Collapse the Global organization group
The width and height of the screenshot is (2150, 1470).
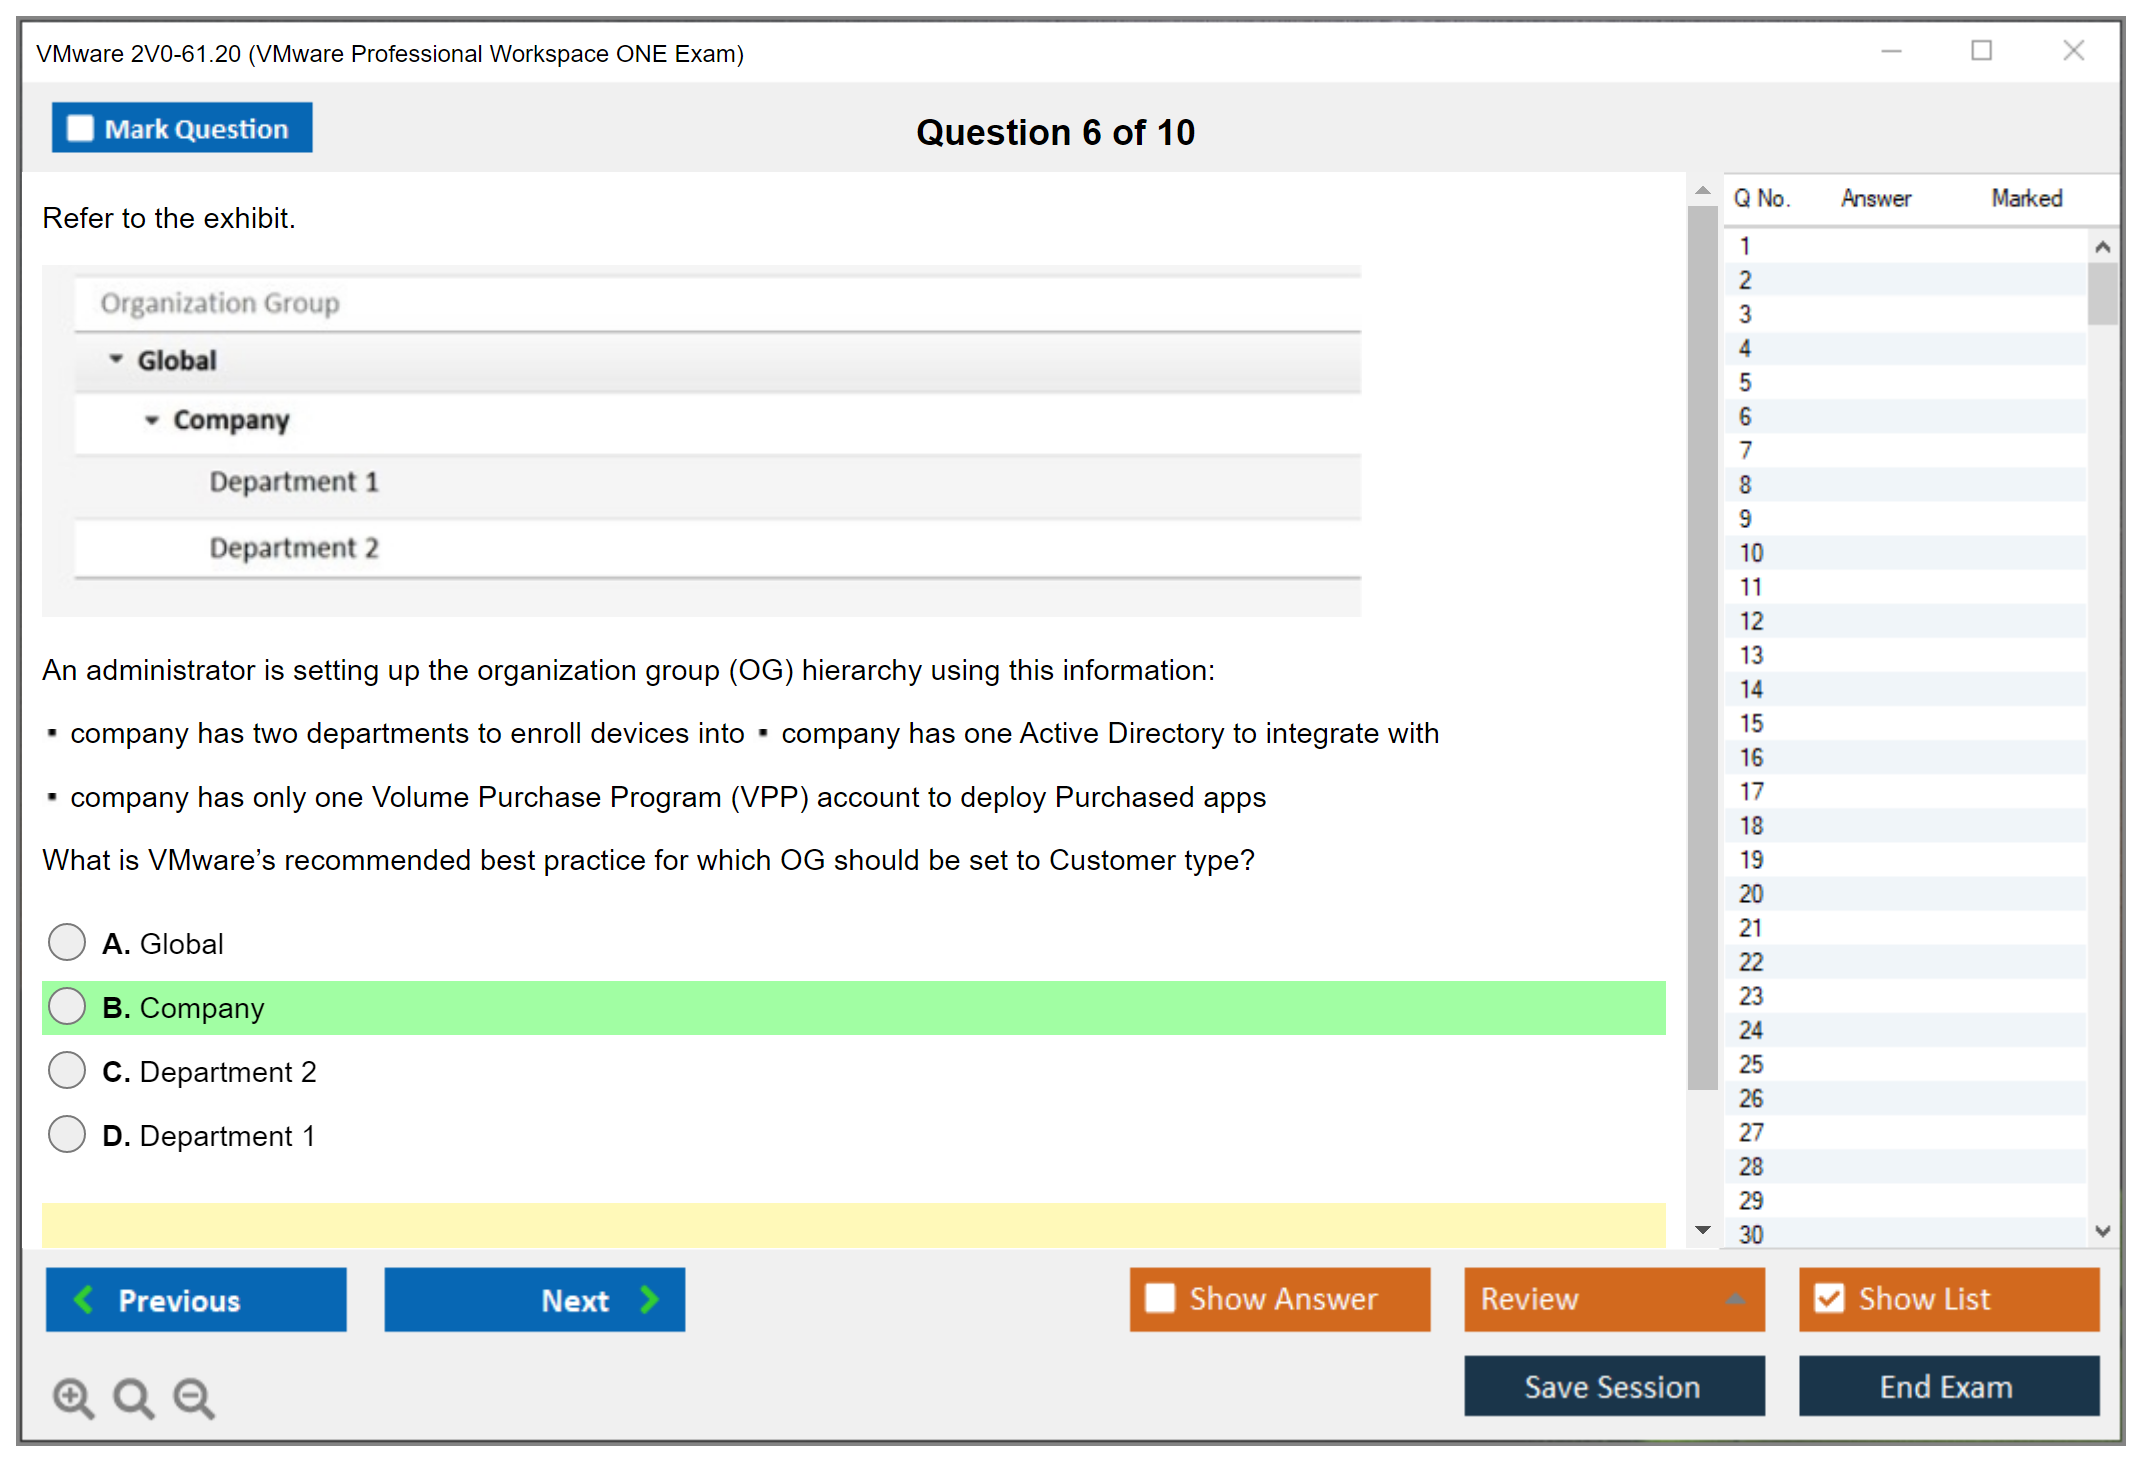coord(116,359)
